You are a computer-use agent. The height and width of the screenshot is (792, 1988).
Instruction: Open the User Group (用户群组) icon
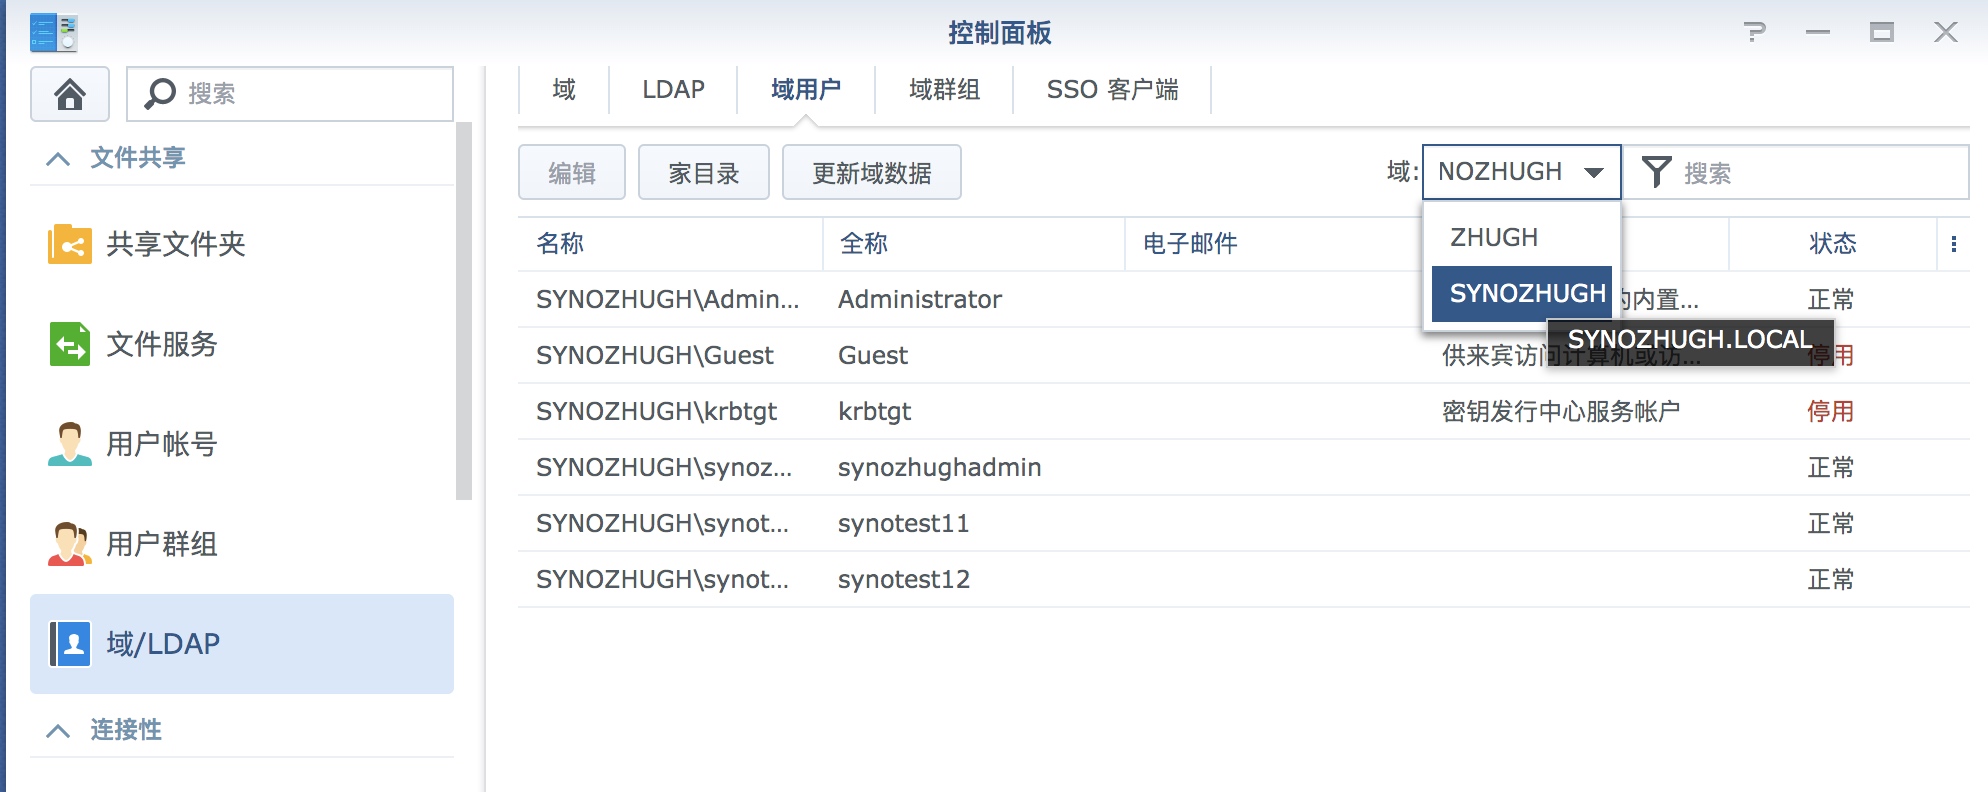70,544
